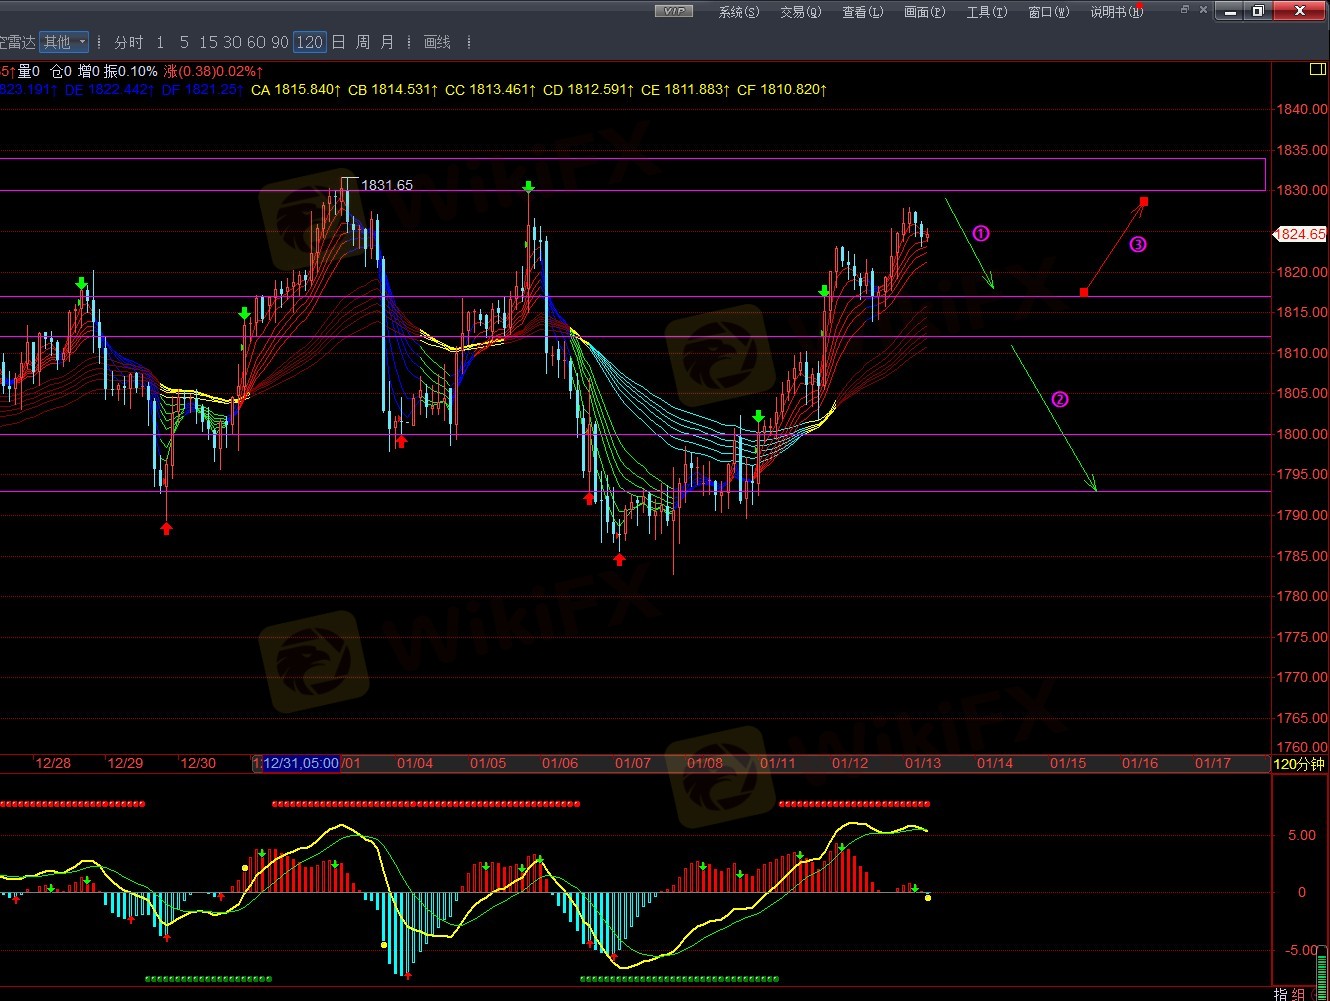The height and width of the screenshot is (1001, 1330).
Task: Open the 交易(Q) menu
Action: pyautogui.click(x=800, y=12)
